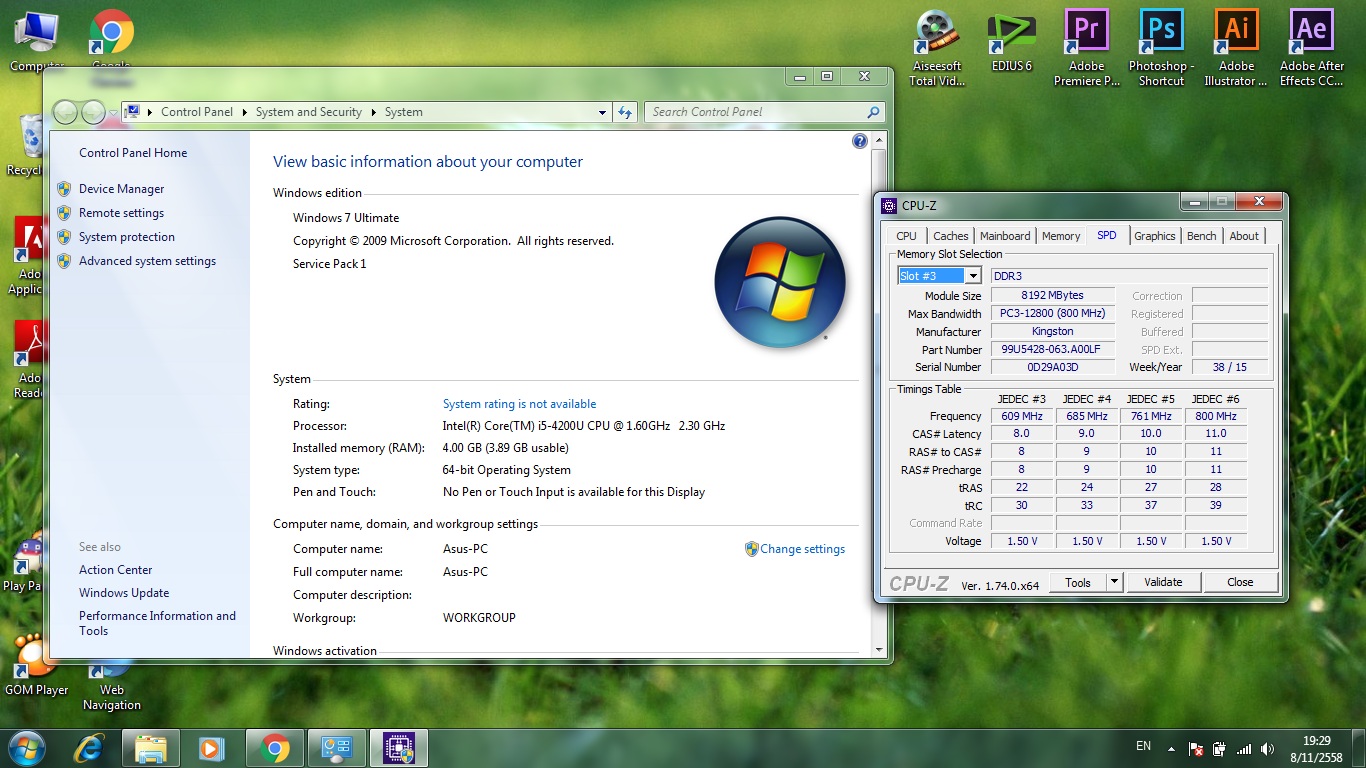Viewport: 1366px width, 768px height.
Task: Open Windows Update link
Action: [124, 593]
